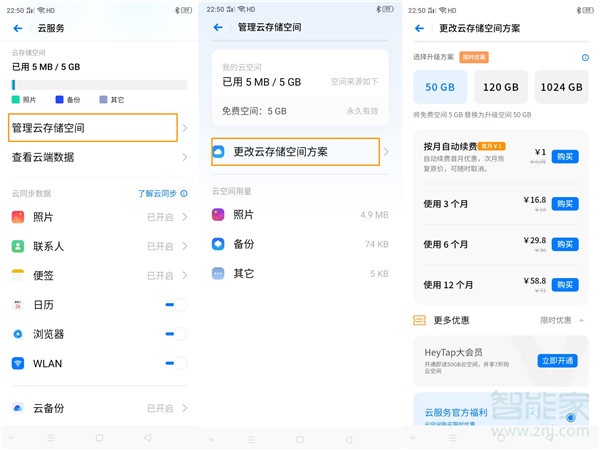Tap the info icon beside 了解云同步
Image resolution: width=600 pixels, height=450 pixels.
pyautogui.click(x=184, y=194)
